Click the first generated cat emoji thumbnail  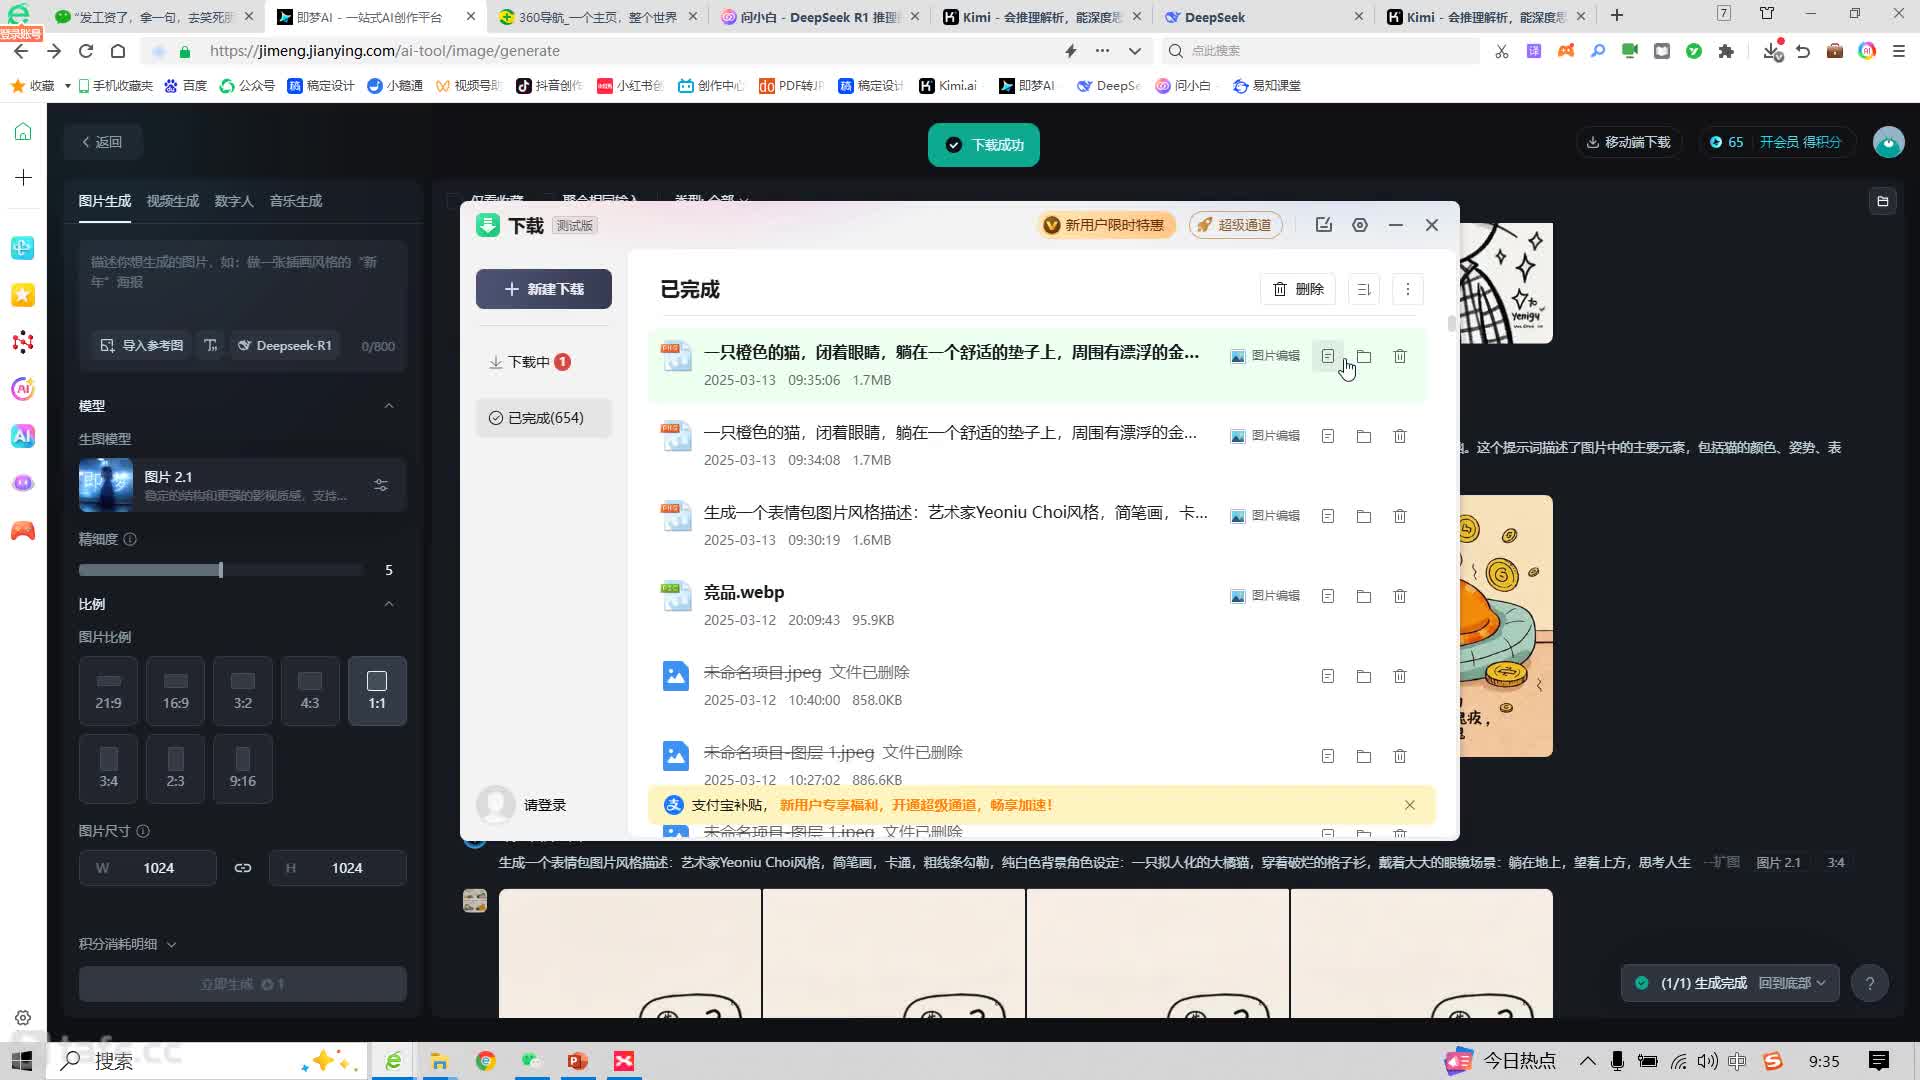point(628,952)
